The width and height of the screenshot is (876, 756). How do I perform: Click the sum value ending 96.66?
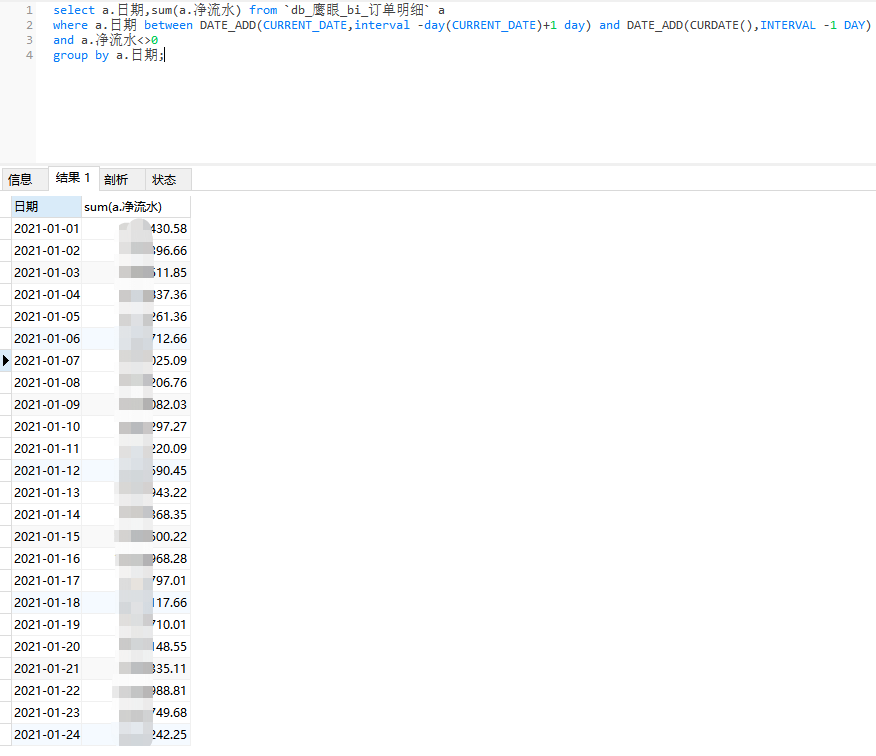(136, 250)
